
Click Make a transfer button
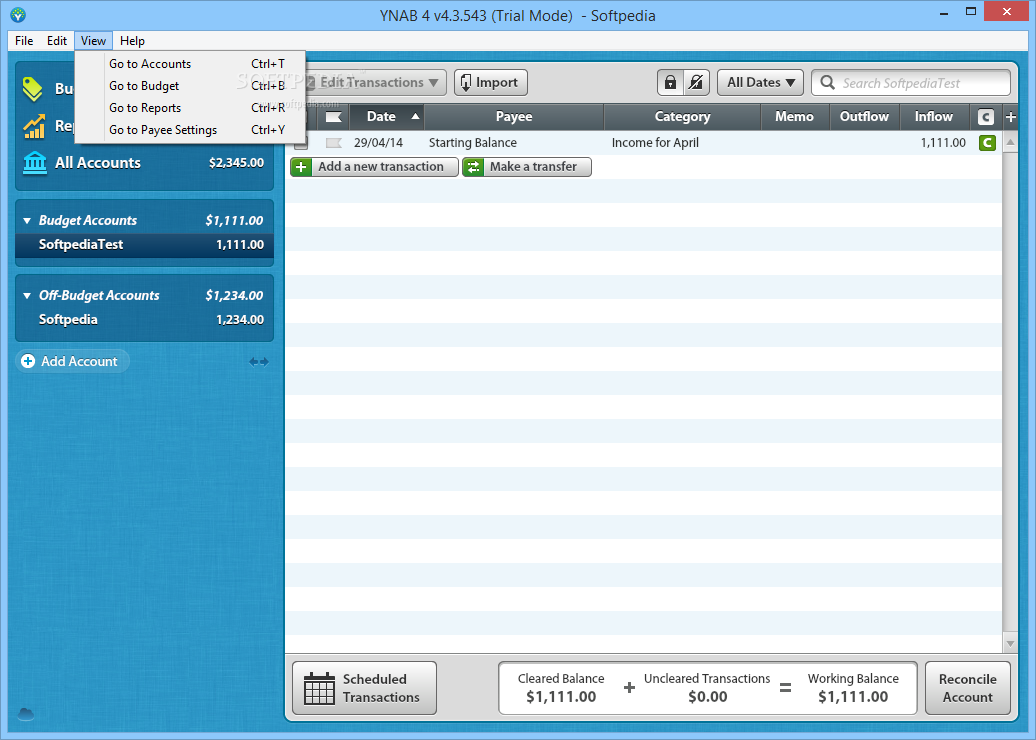(x=527, y=167)
